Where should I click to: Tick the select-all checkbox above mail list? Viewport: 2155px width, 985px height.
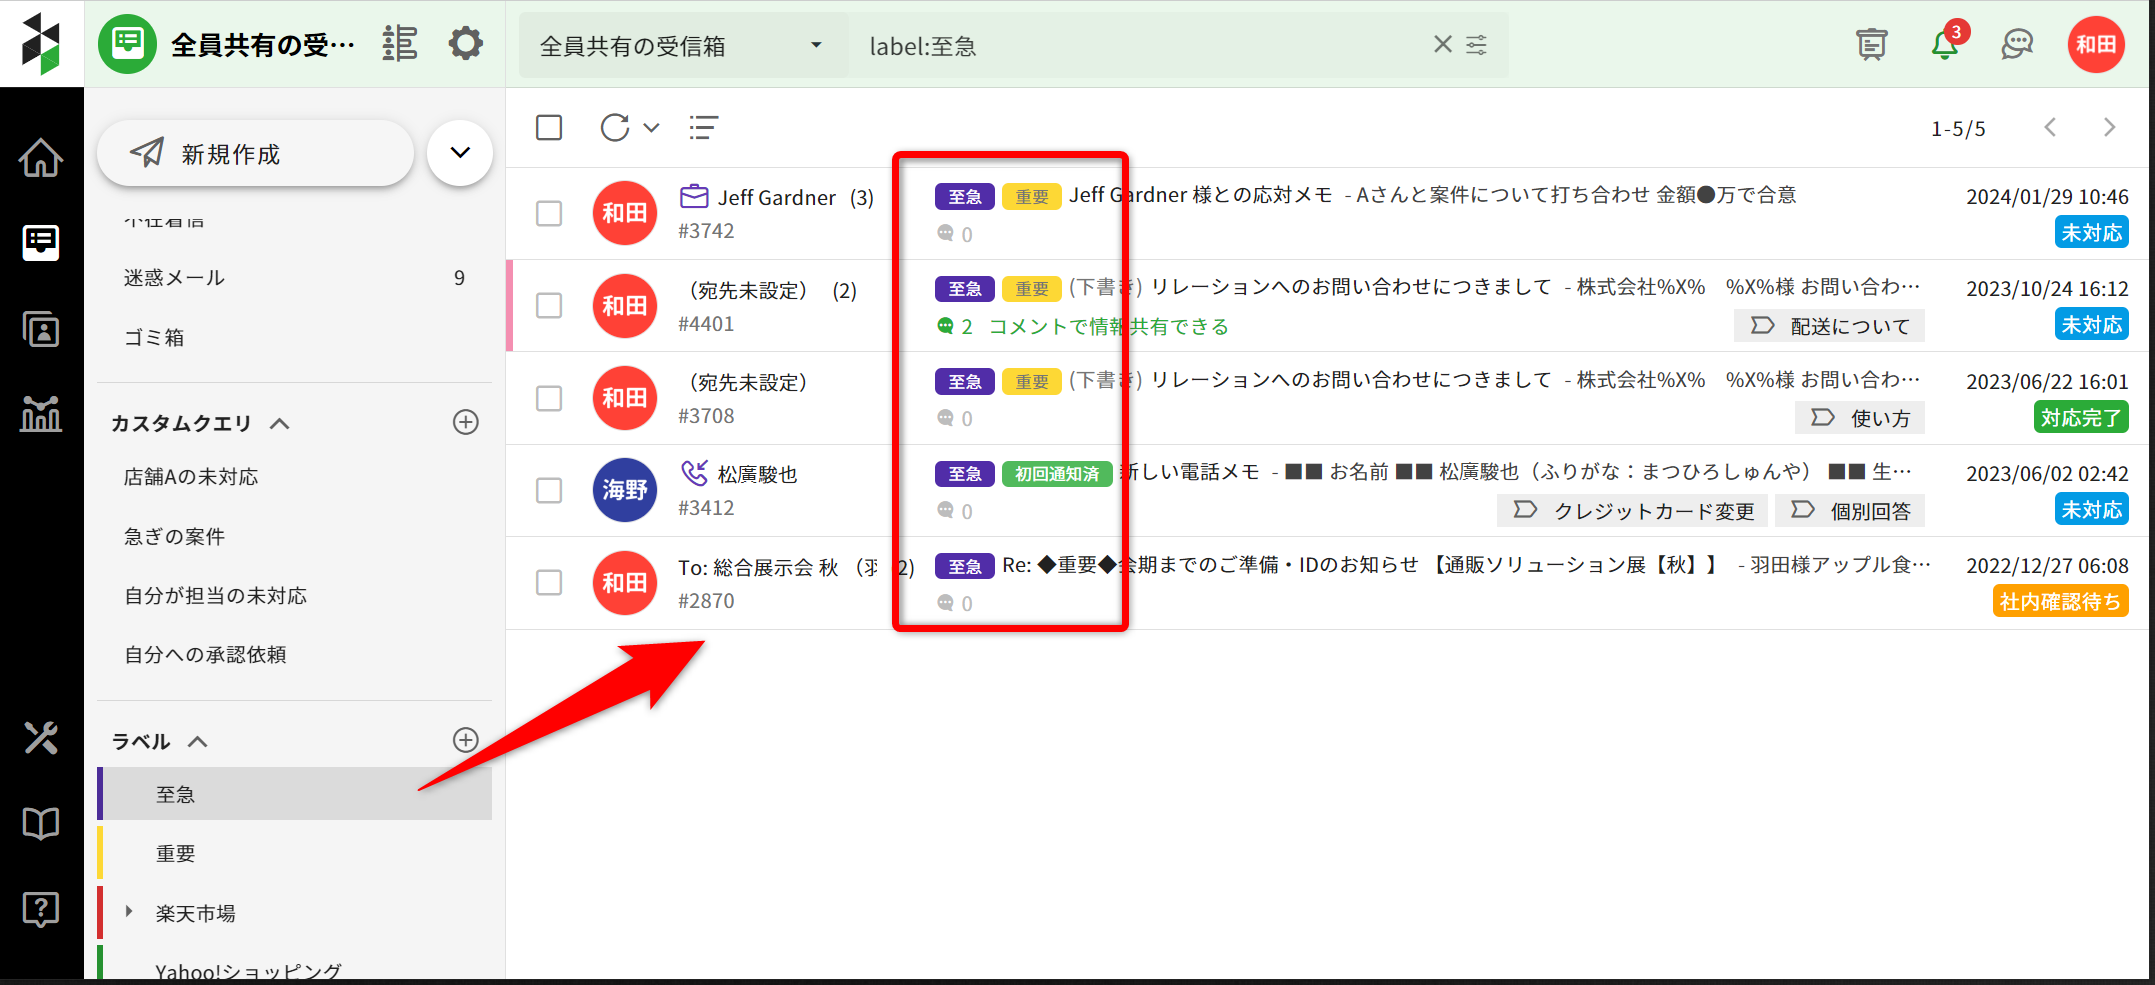coord(549,128)
